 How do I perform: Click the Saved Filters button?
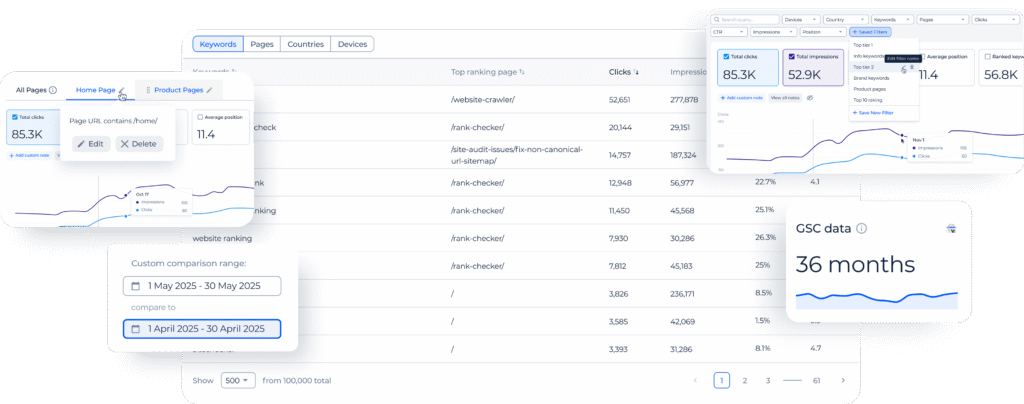[870, 31]
